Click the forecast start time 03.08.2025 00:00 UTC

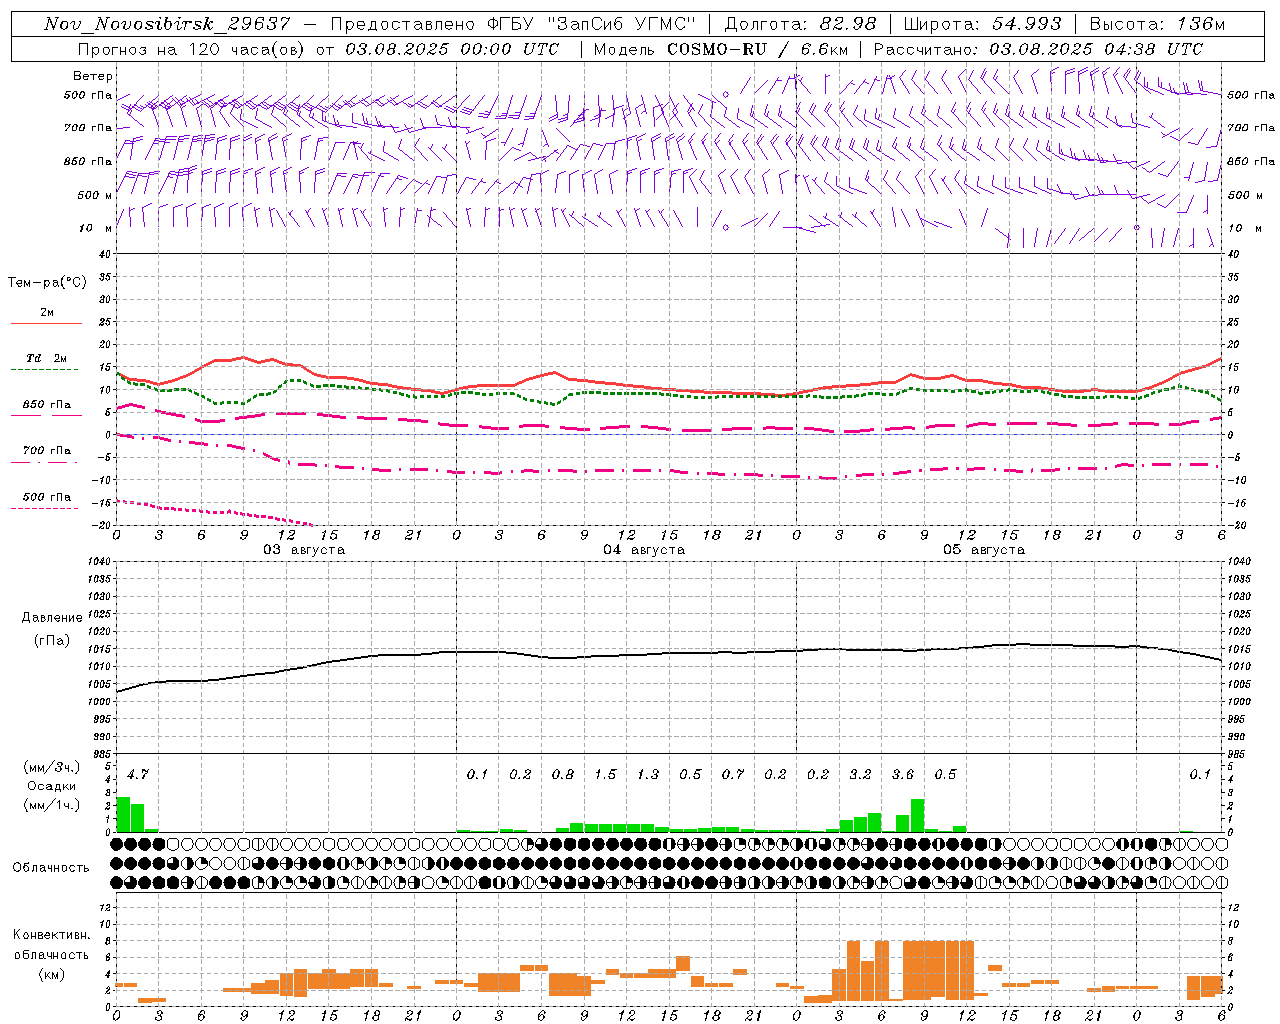coord(452,49)
